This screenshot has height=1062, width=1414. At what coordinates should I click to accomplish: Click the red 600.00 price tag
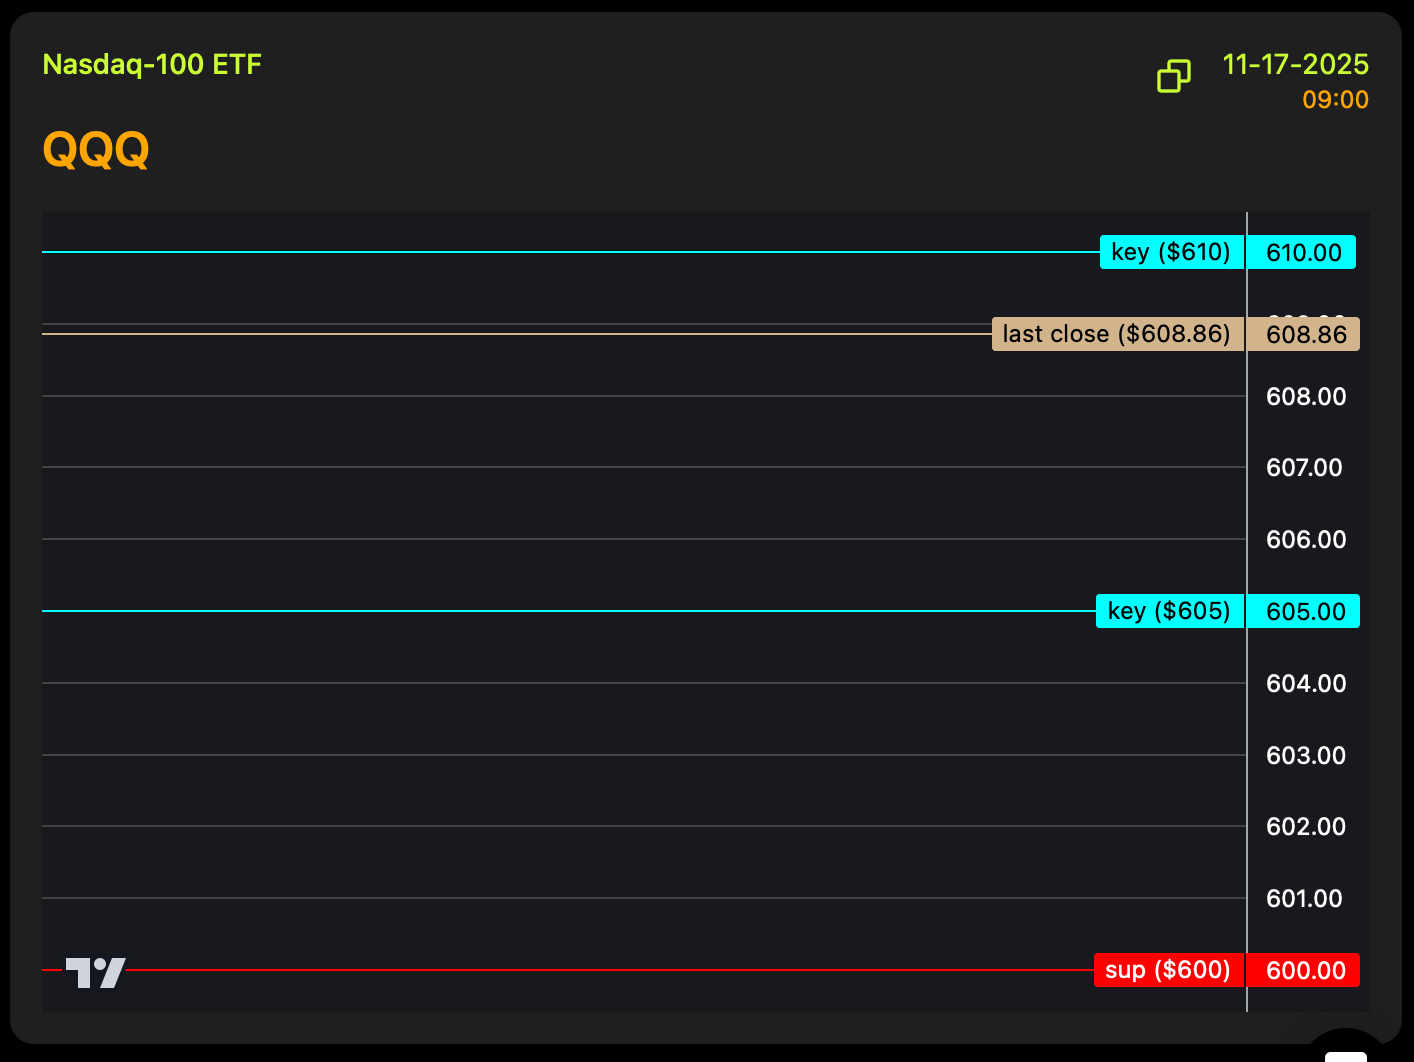(1305, 971)
